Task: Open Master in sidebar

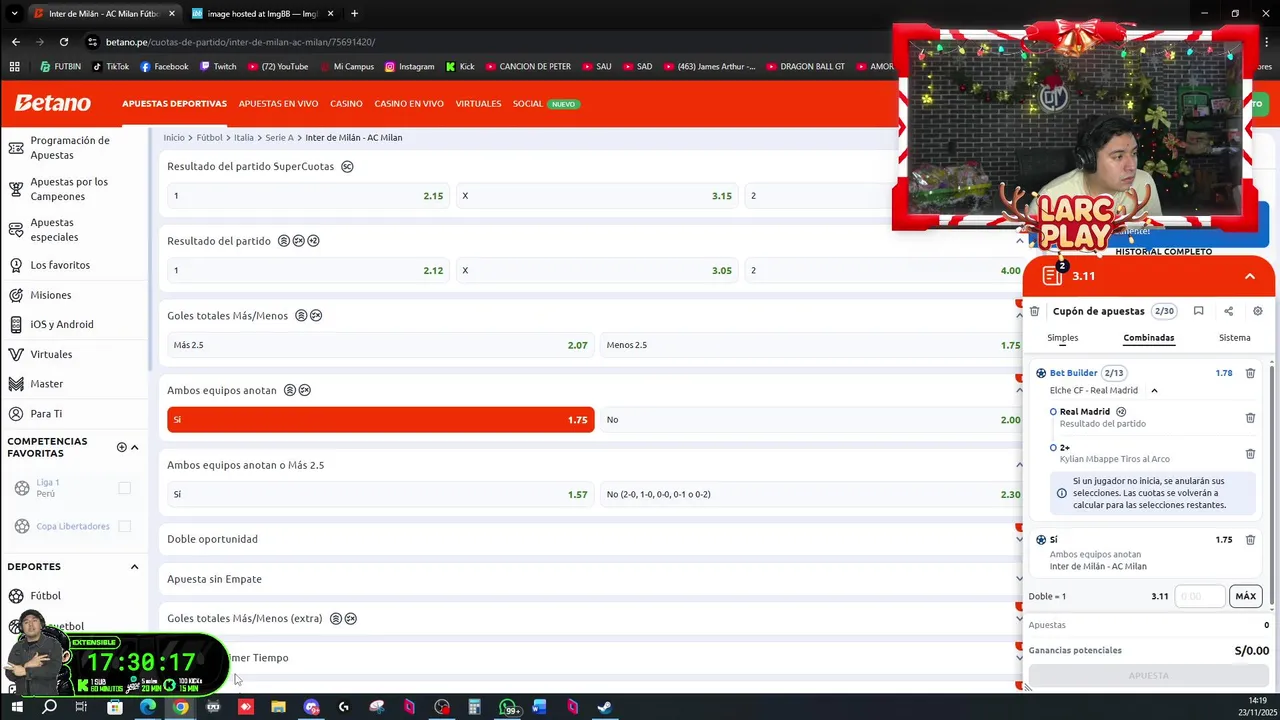Action: point(46,384)
